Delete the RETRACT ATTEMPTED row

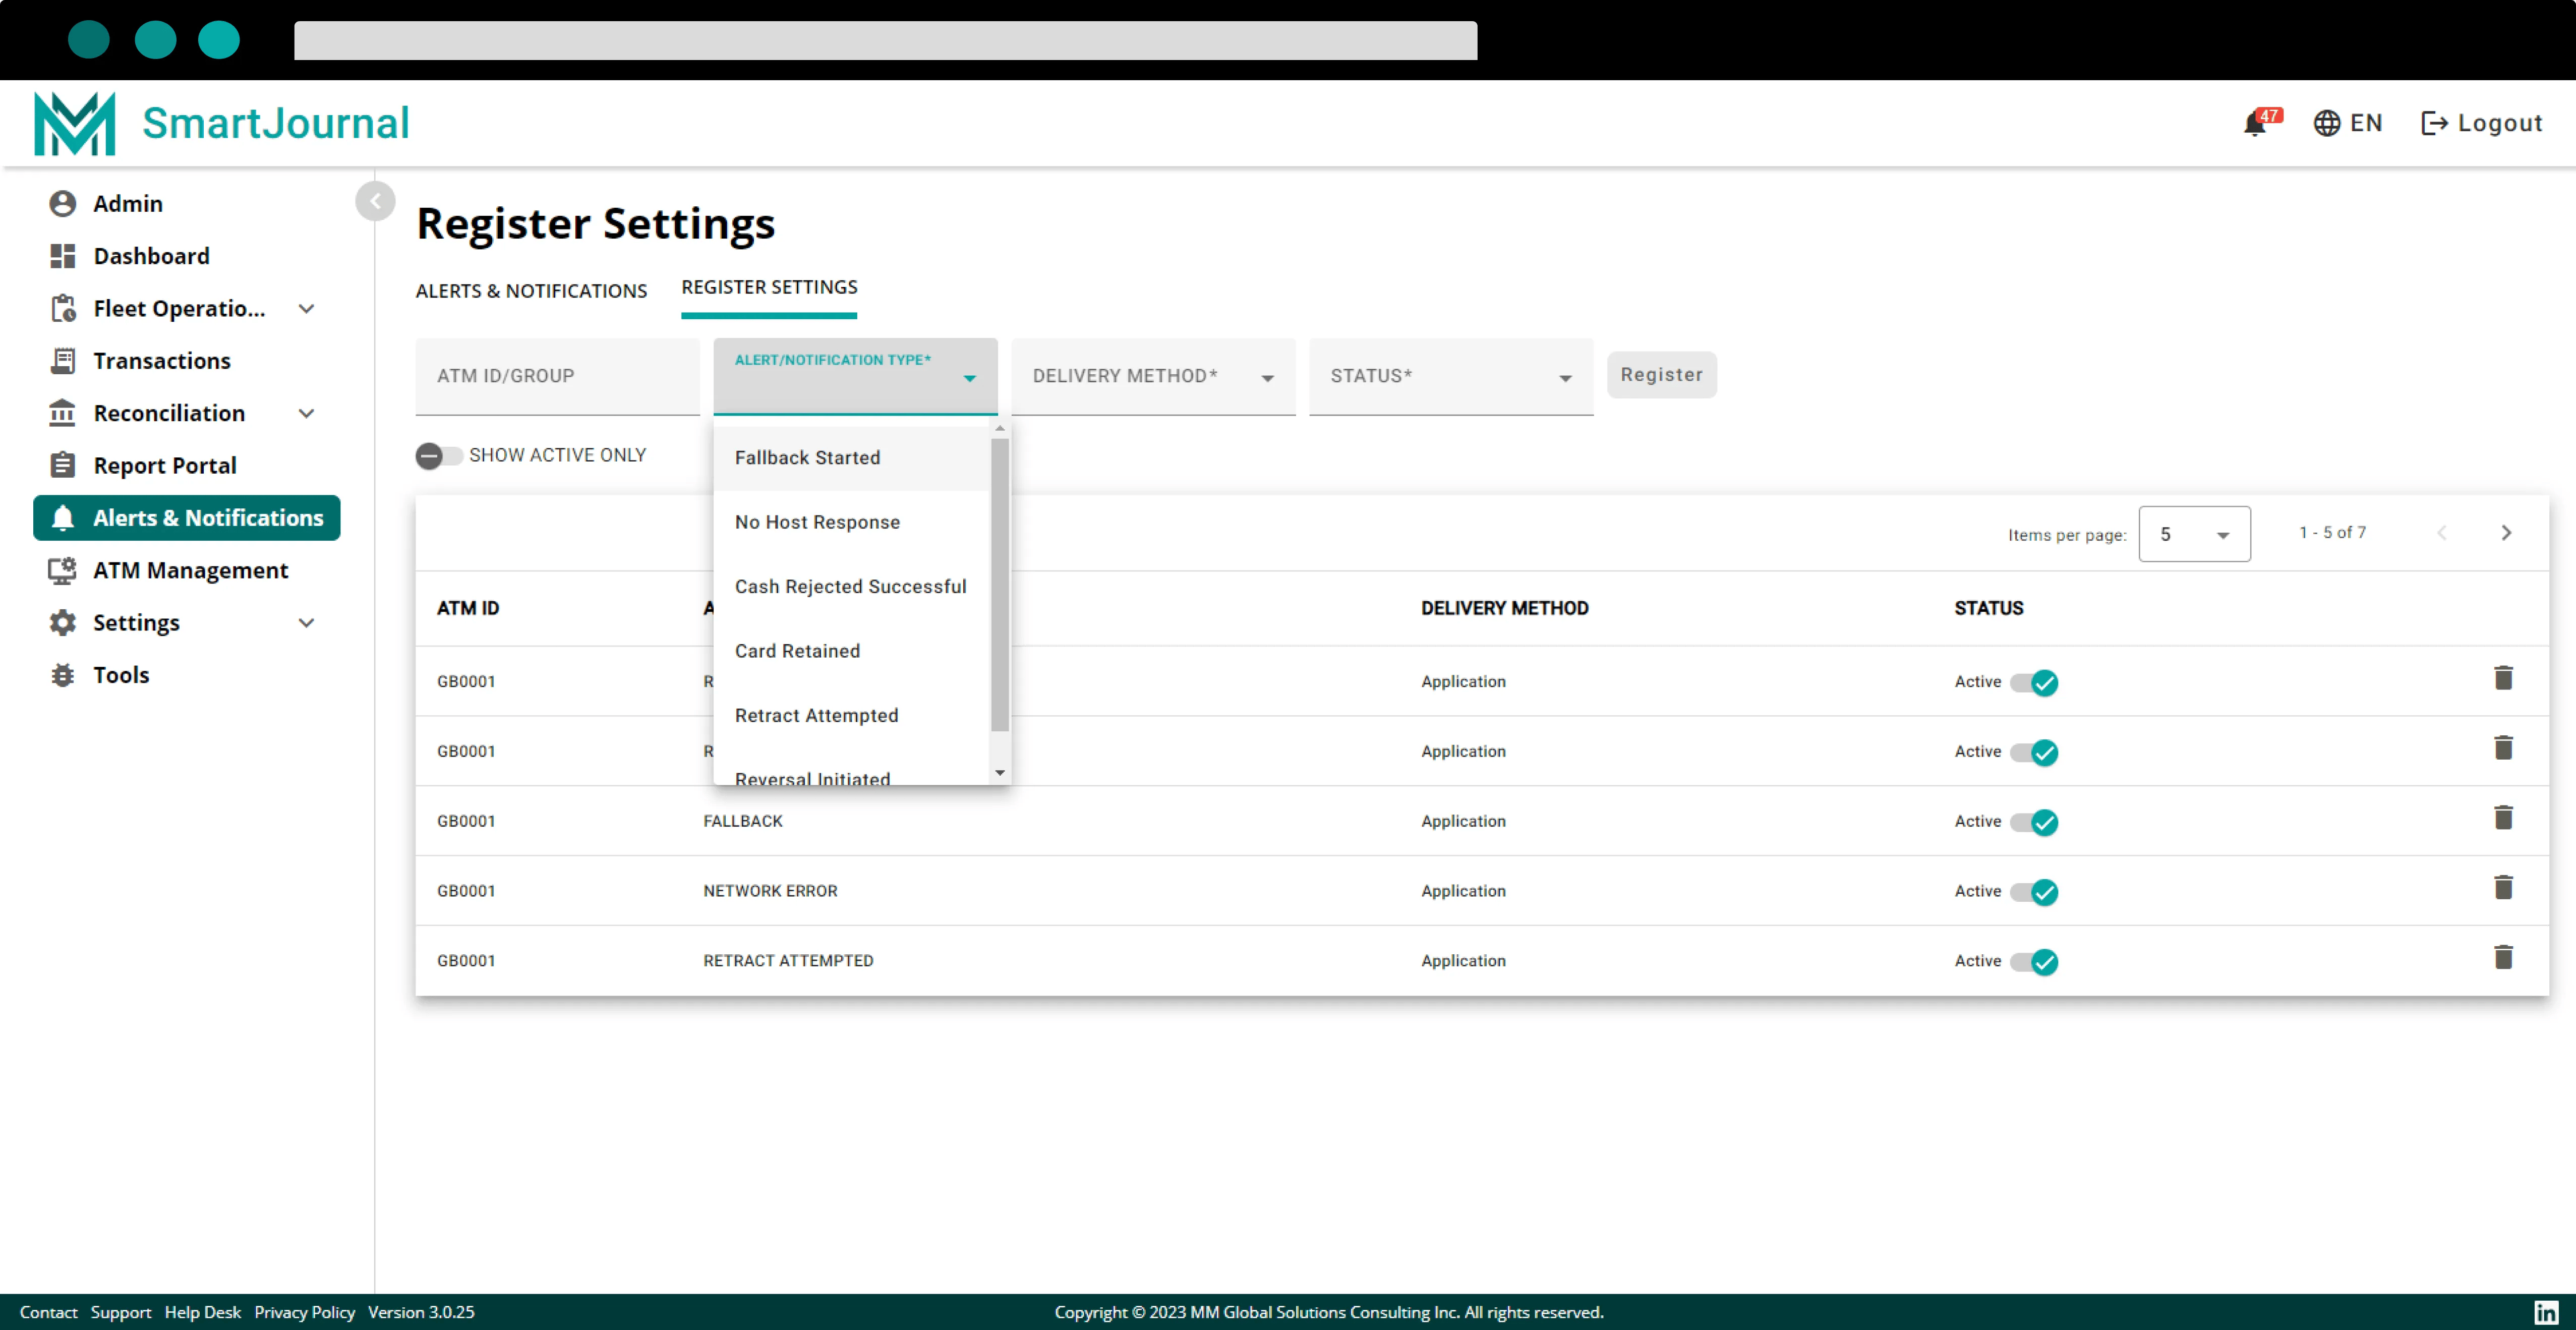pos(2503,958)
